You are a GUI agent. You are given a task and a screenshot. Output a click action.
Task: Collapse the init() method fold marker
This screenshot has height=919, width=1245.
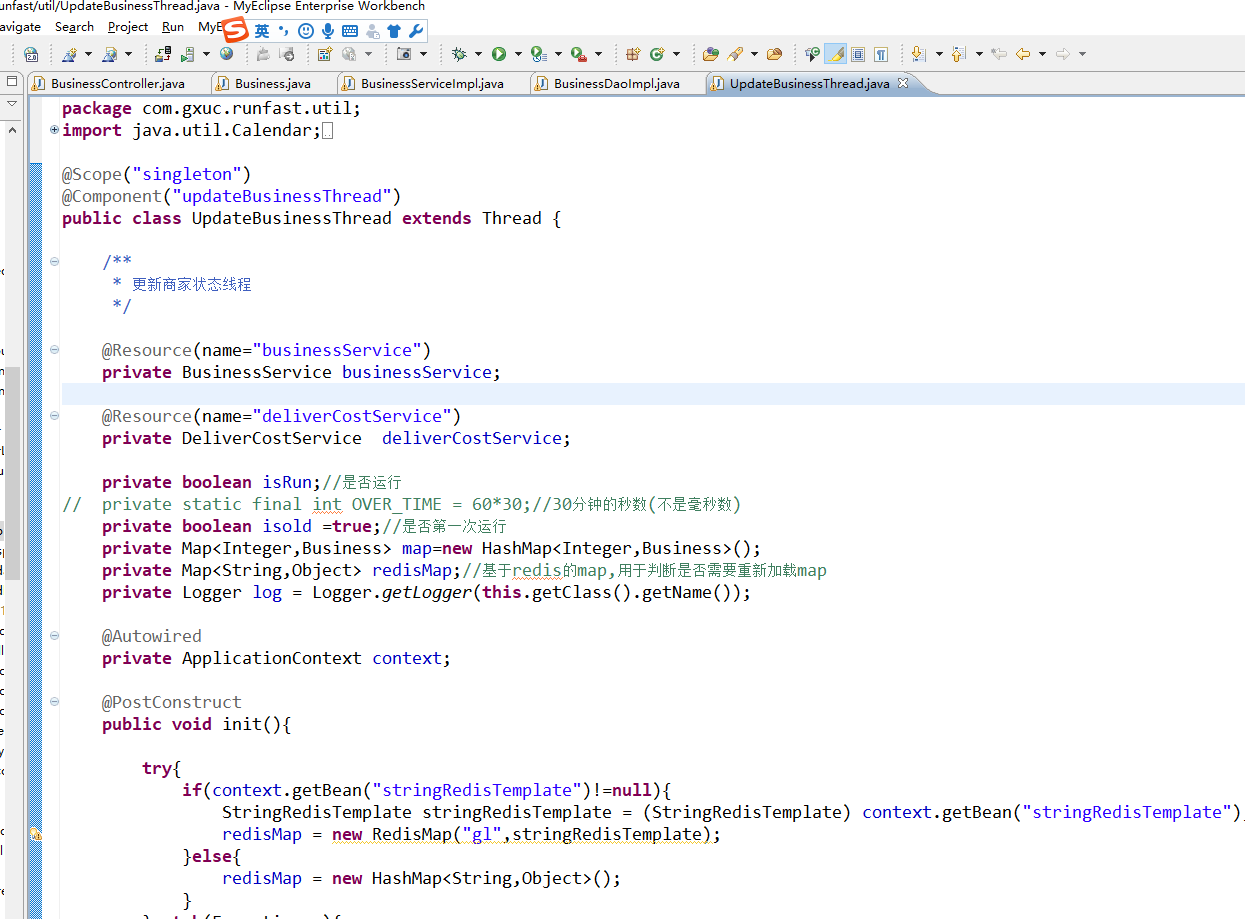pos(54,702)
